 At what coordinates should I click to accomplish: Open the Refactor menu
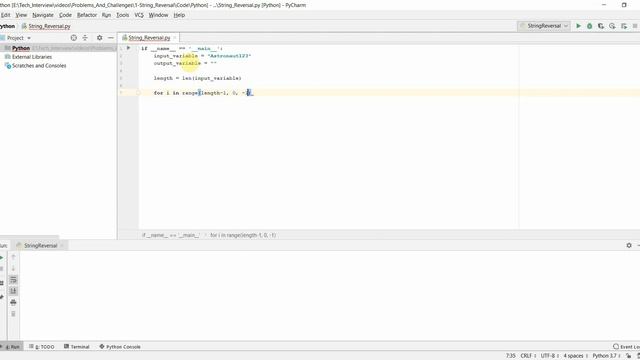coord(87,15)
